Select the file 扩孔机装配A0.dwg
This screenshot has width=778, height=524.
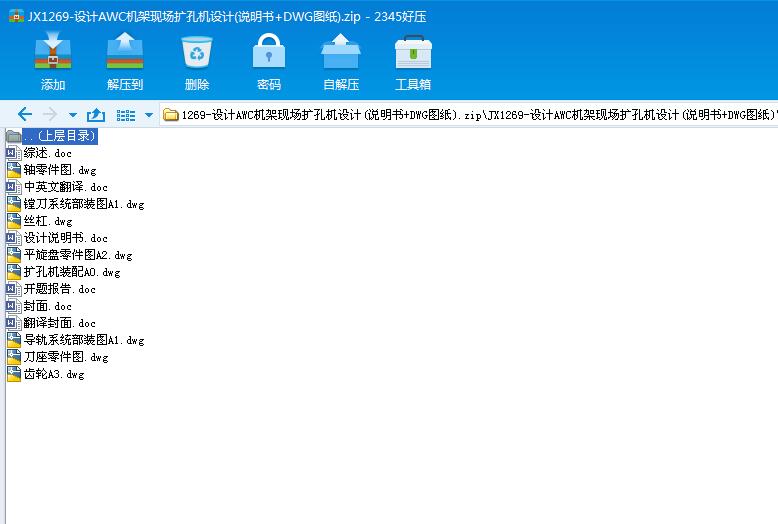[72, 271]
